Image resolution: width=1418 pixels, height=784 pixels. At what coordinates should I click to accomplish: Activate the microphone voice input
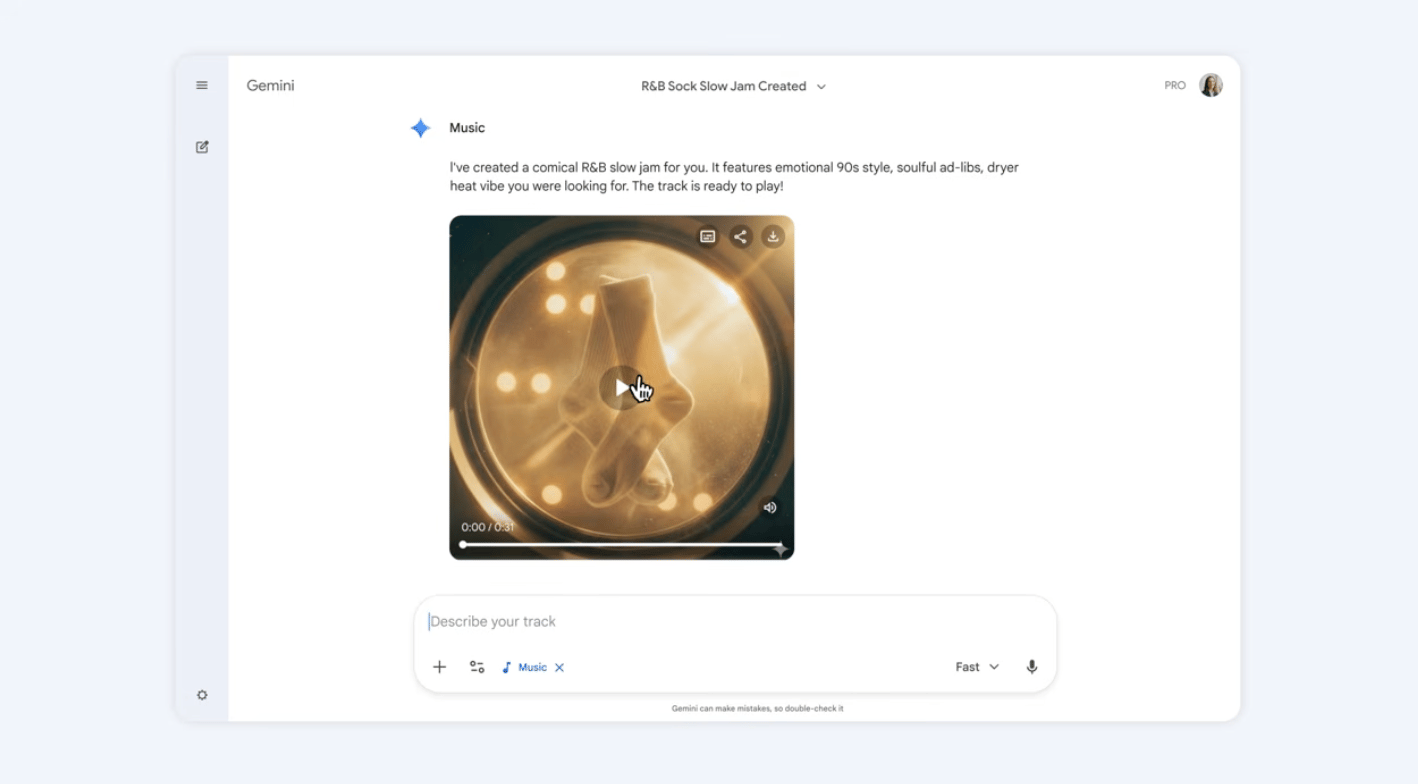tap(1032, 667)
